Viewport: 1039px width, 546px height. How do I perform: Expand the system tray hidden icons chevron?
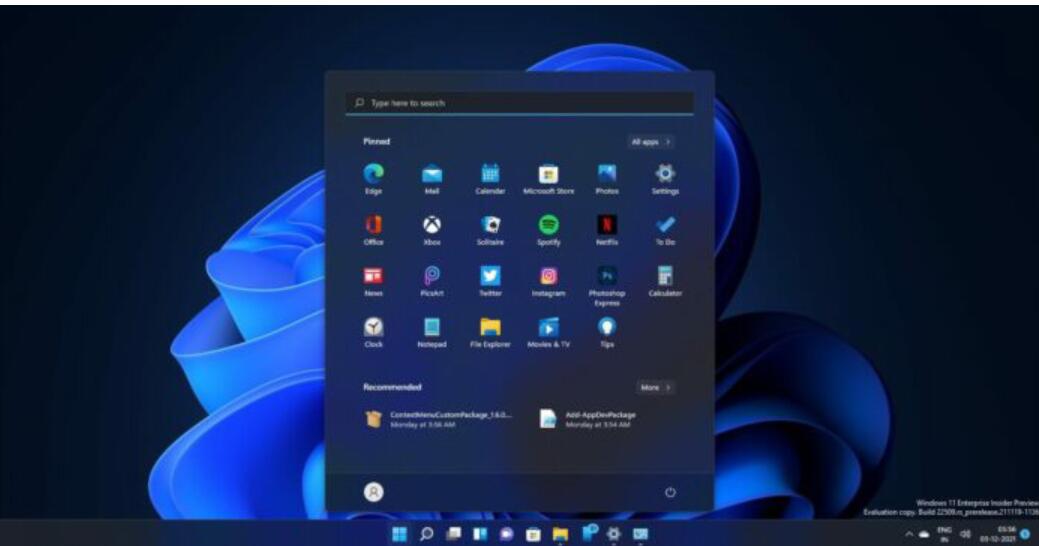tap(909, 534)
